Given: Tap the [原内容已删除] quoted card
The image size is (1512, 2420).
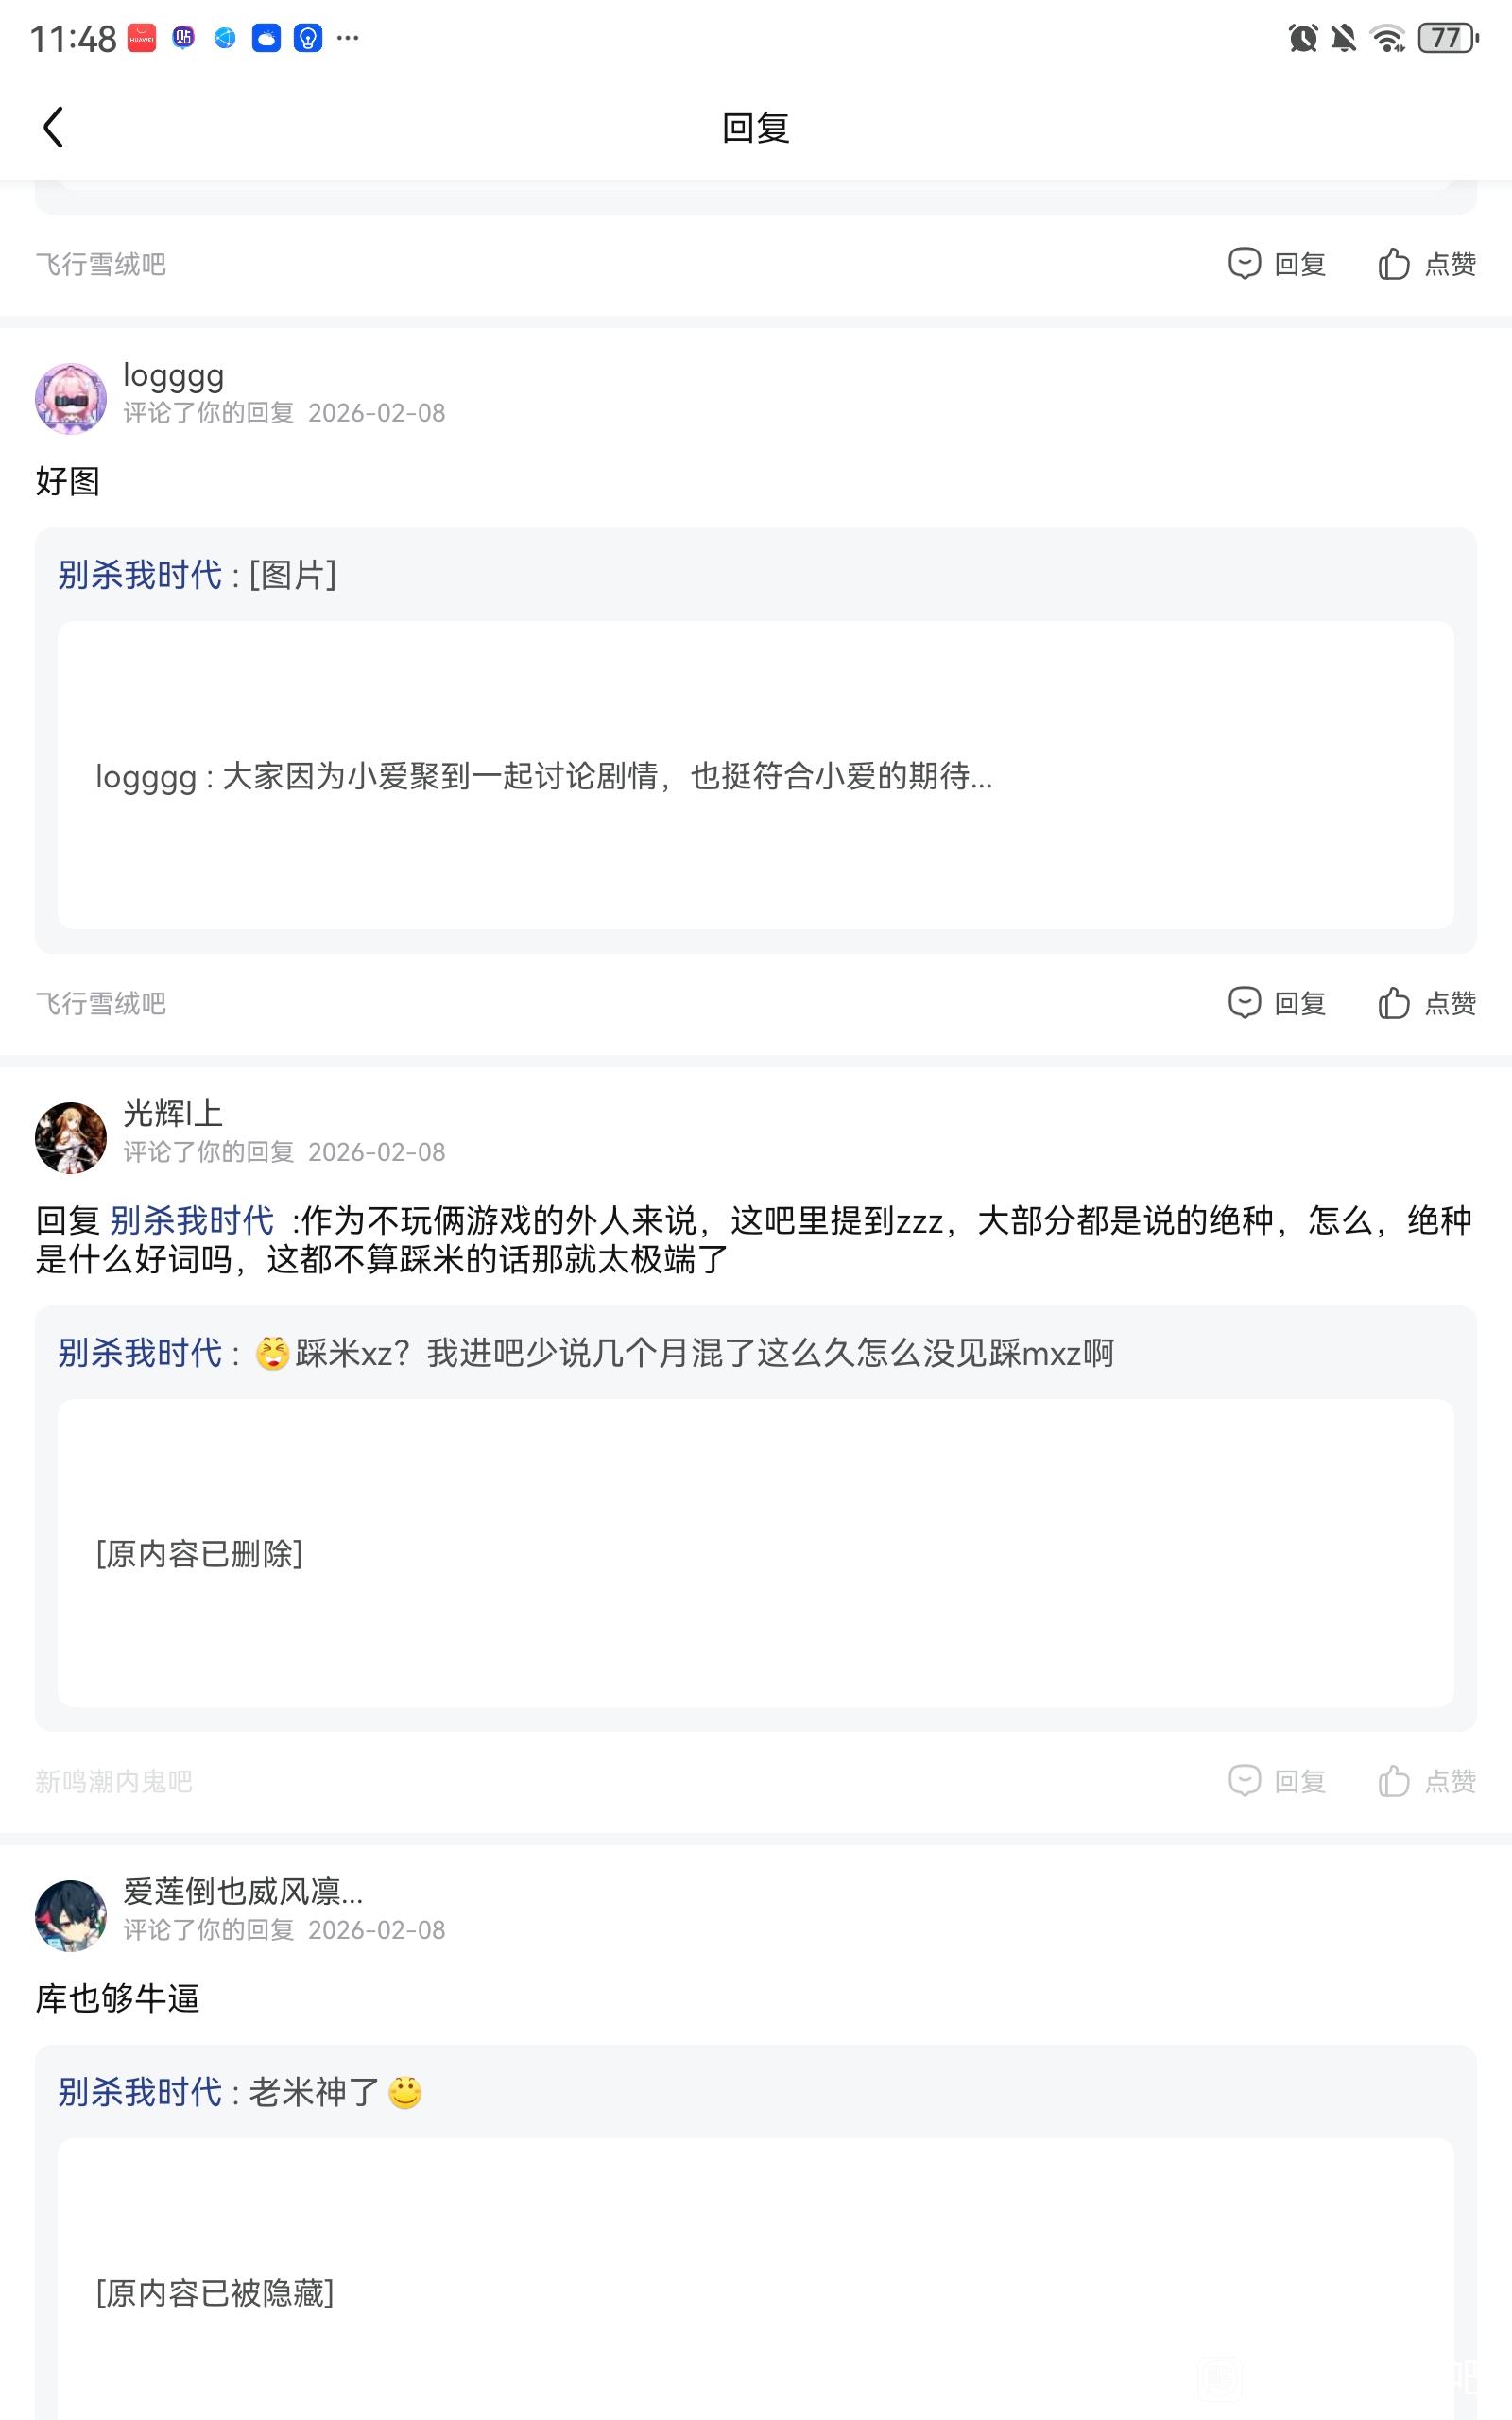Looking at the screenshot, I should click(755, 1553).
